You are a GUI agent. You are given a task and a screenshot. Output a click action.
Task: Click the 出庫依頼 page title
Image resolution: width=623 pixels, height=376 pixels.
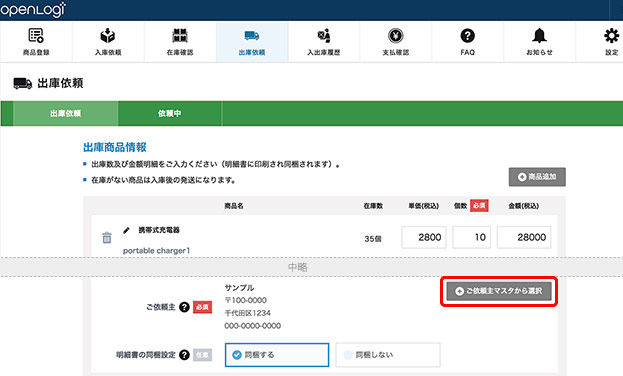60,83
